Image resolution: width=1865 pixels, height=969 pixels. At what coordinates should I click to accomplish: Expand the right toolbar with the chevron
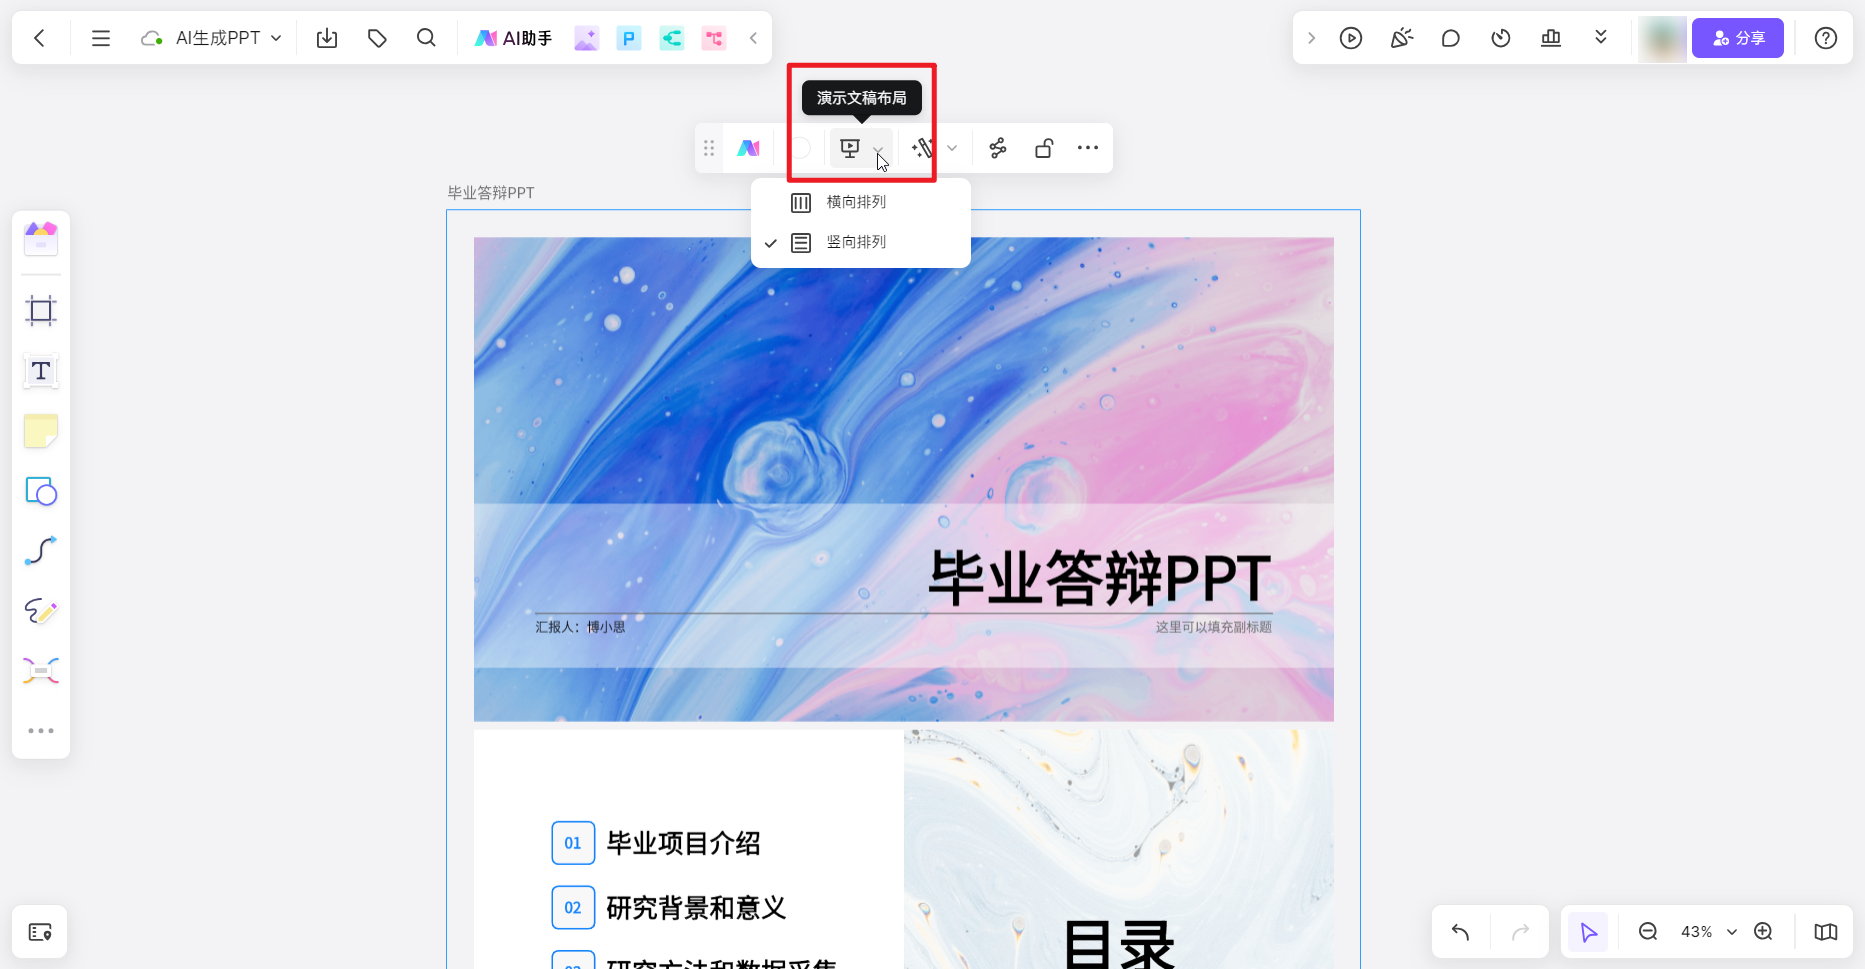[1311, 38]
